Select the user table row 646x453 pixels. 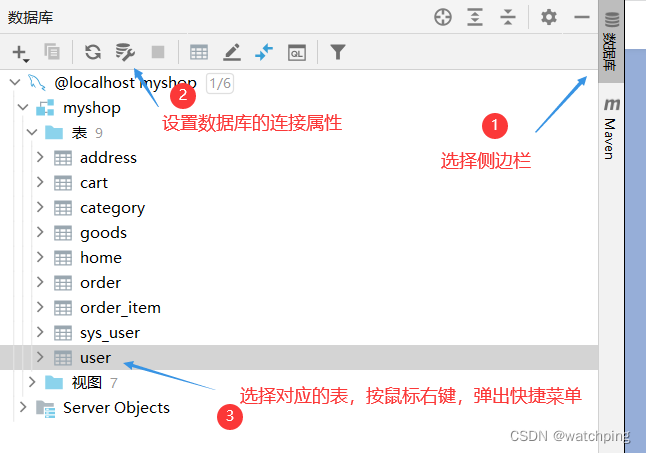(299, 357)
